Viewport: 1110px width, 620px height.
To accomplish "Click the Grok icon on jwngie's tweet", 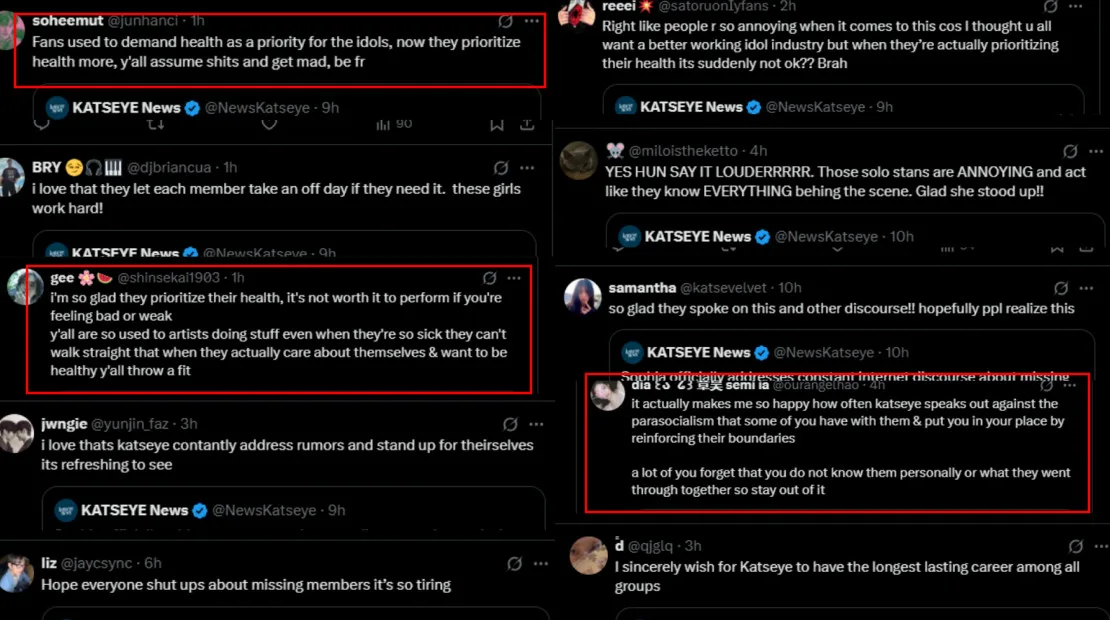I will (510, 424).
